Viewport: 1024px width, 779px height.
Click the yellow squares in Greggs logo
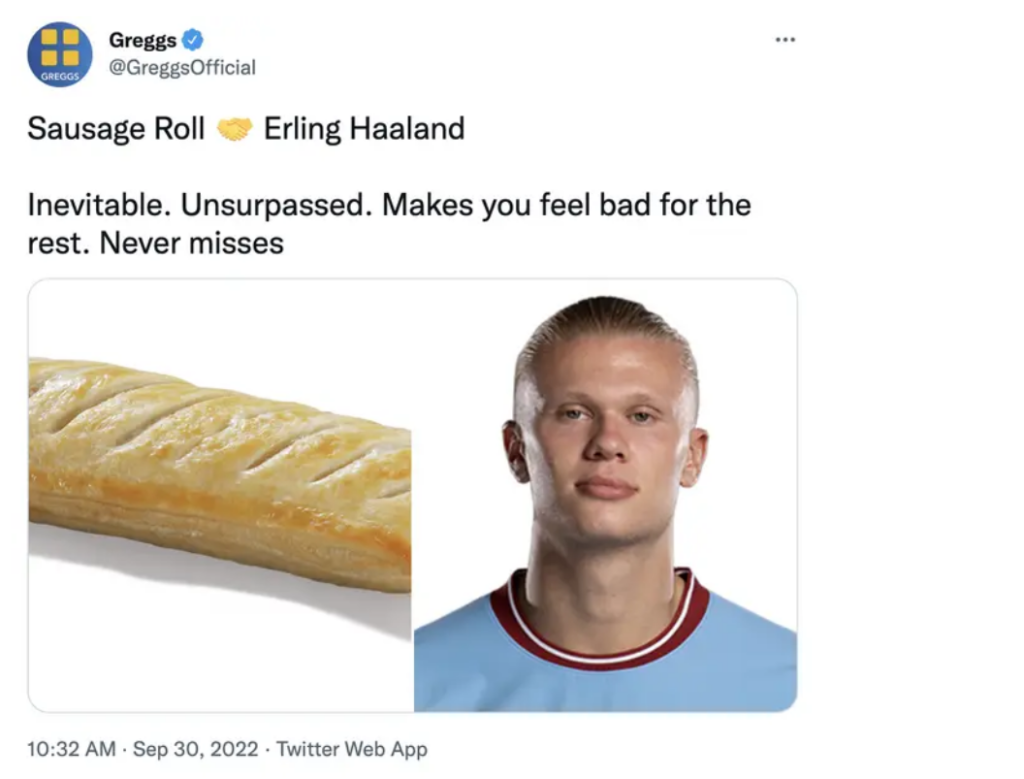59,48
